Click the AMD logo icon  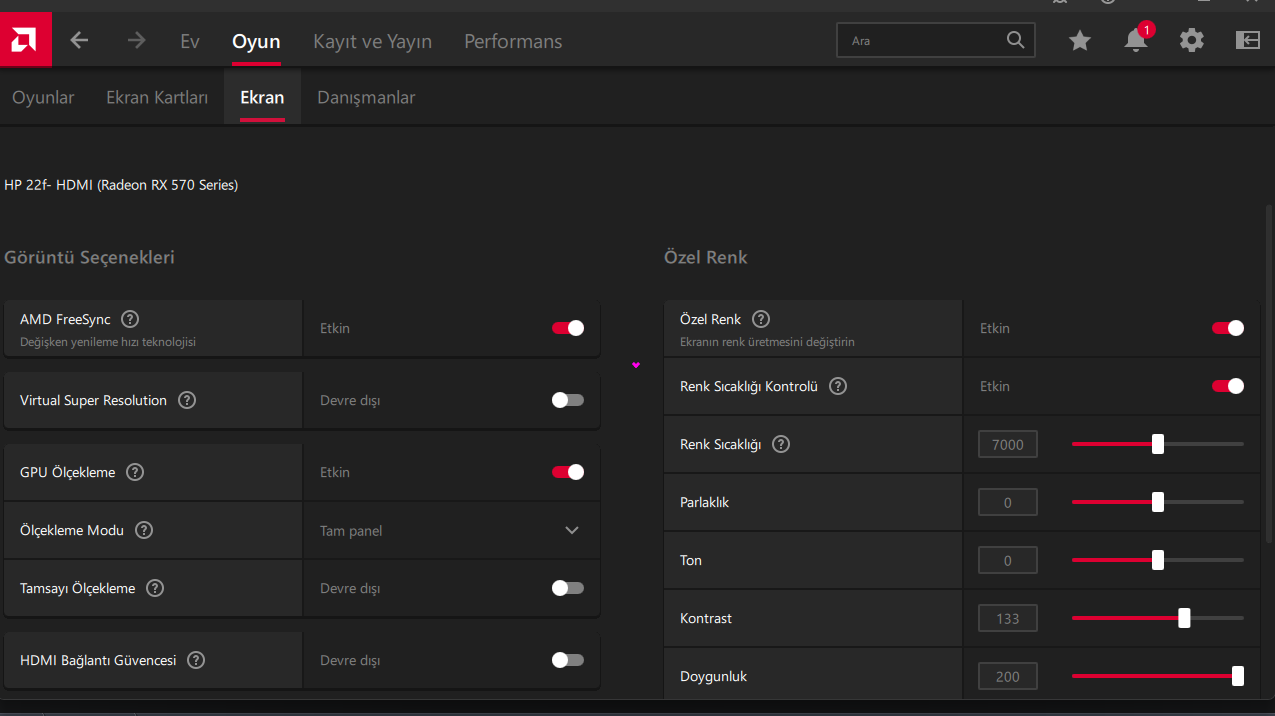pos(24,40)
